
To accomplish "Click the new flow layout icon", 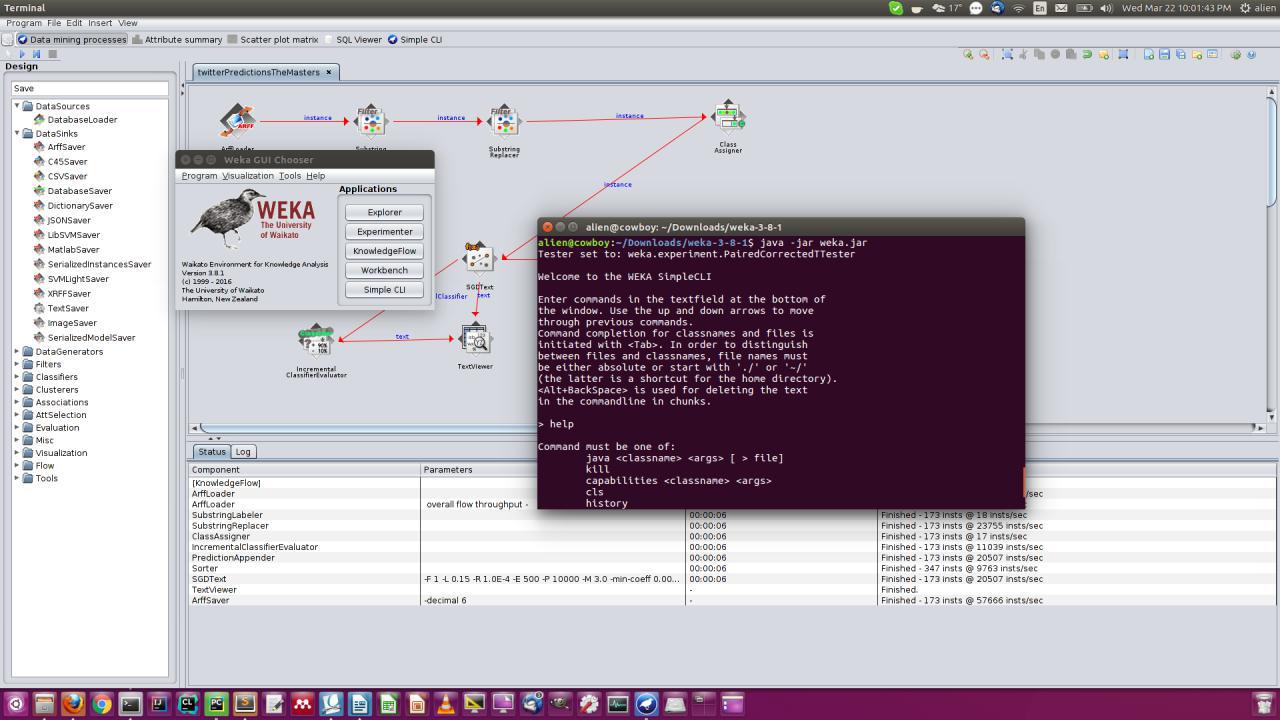I will [x=1149, y=54].
